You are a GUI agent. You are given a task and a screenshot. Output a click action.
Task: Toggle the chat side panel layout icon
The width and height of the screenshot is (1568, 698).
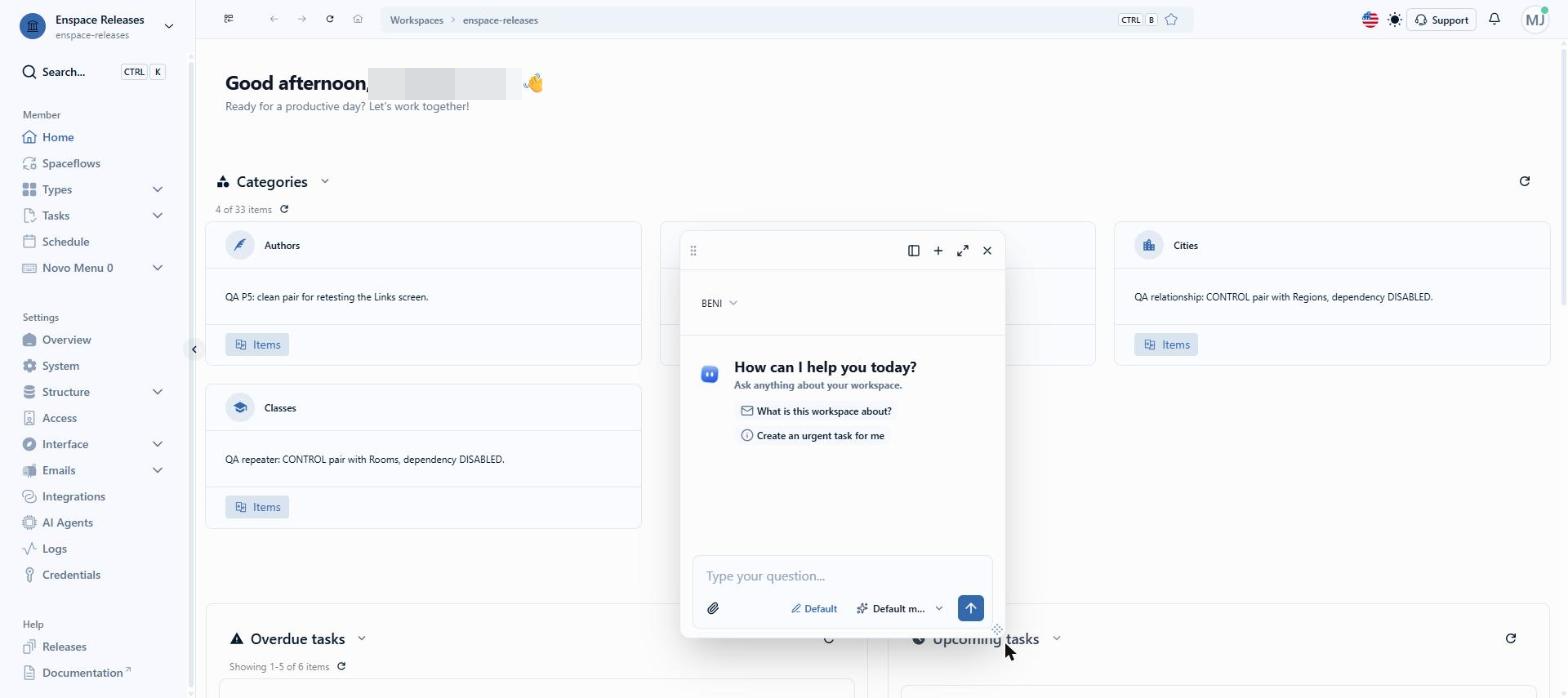point(913,251)
